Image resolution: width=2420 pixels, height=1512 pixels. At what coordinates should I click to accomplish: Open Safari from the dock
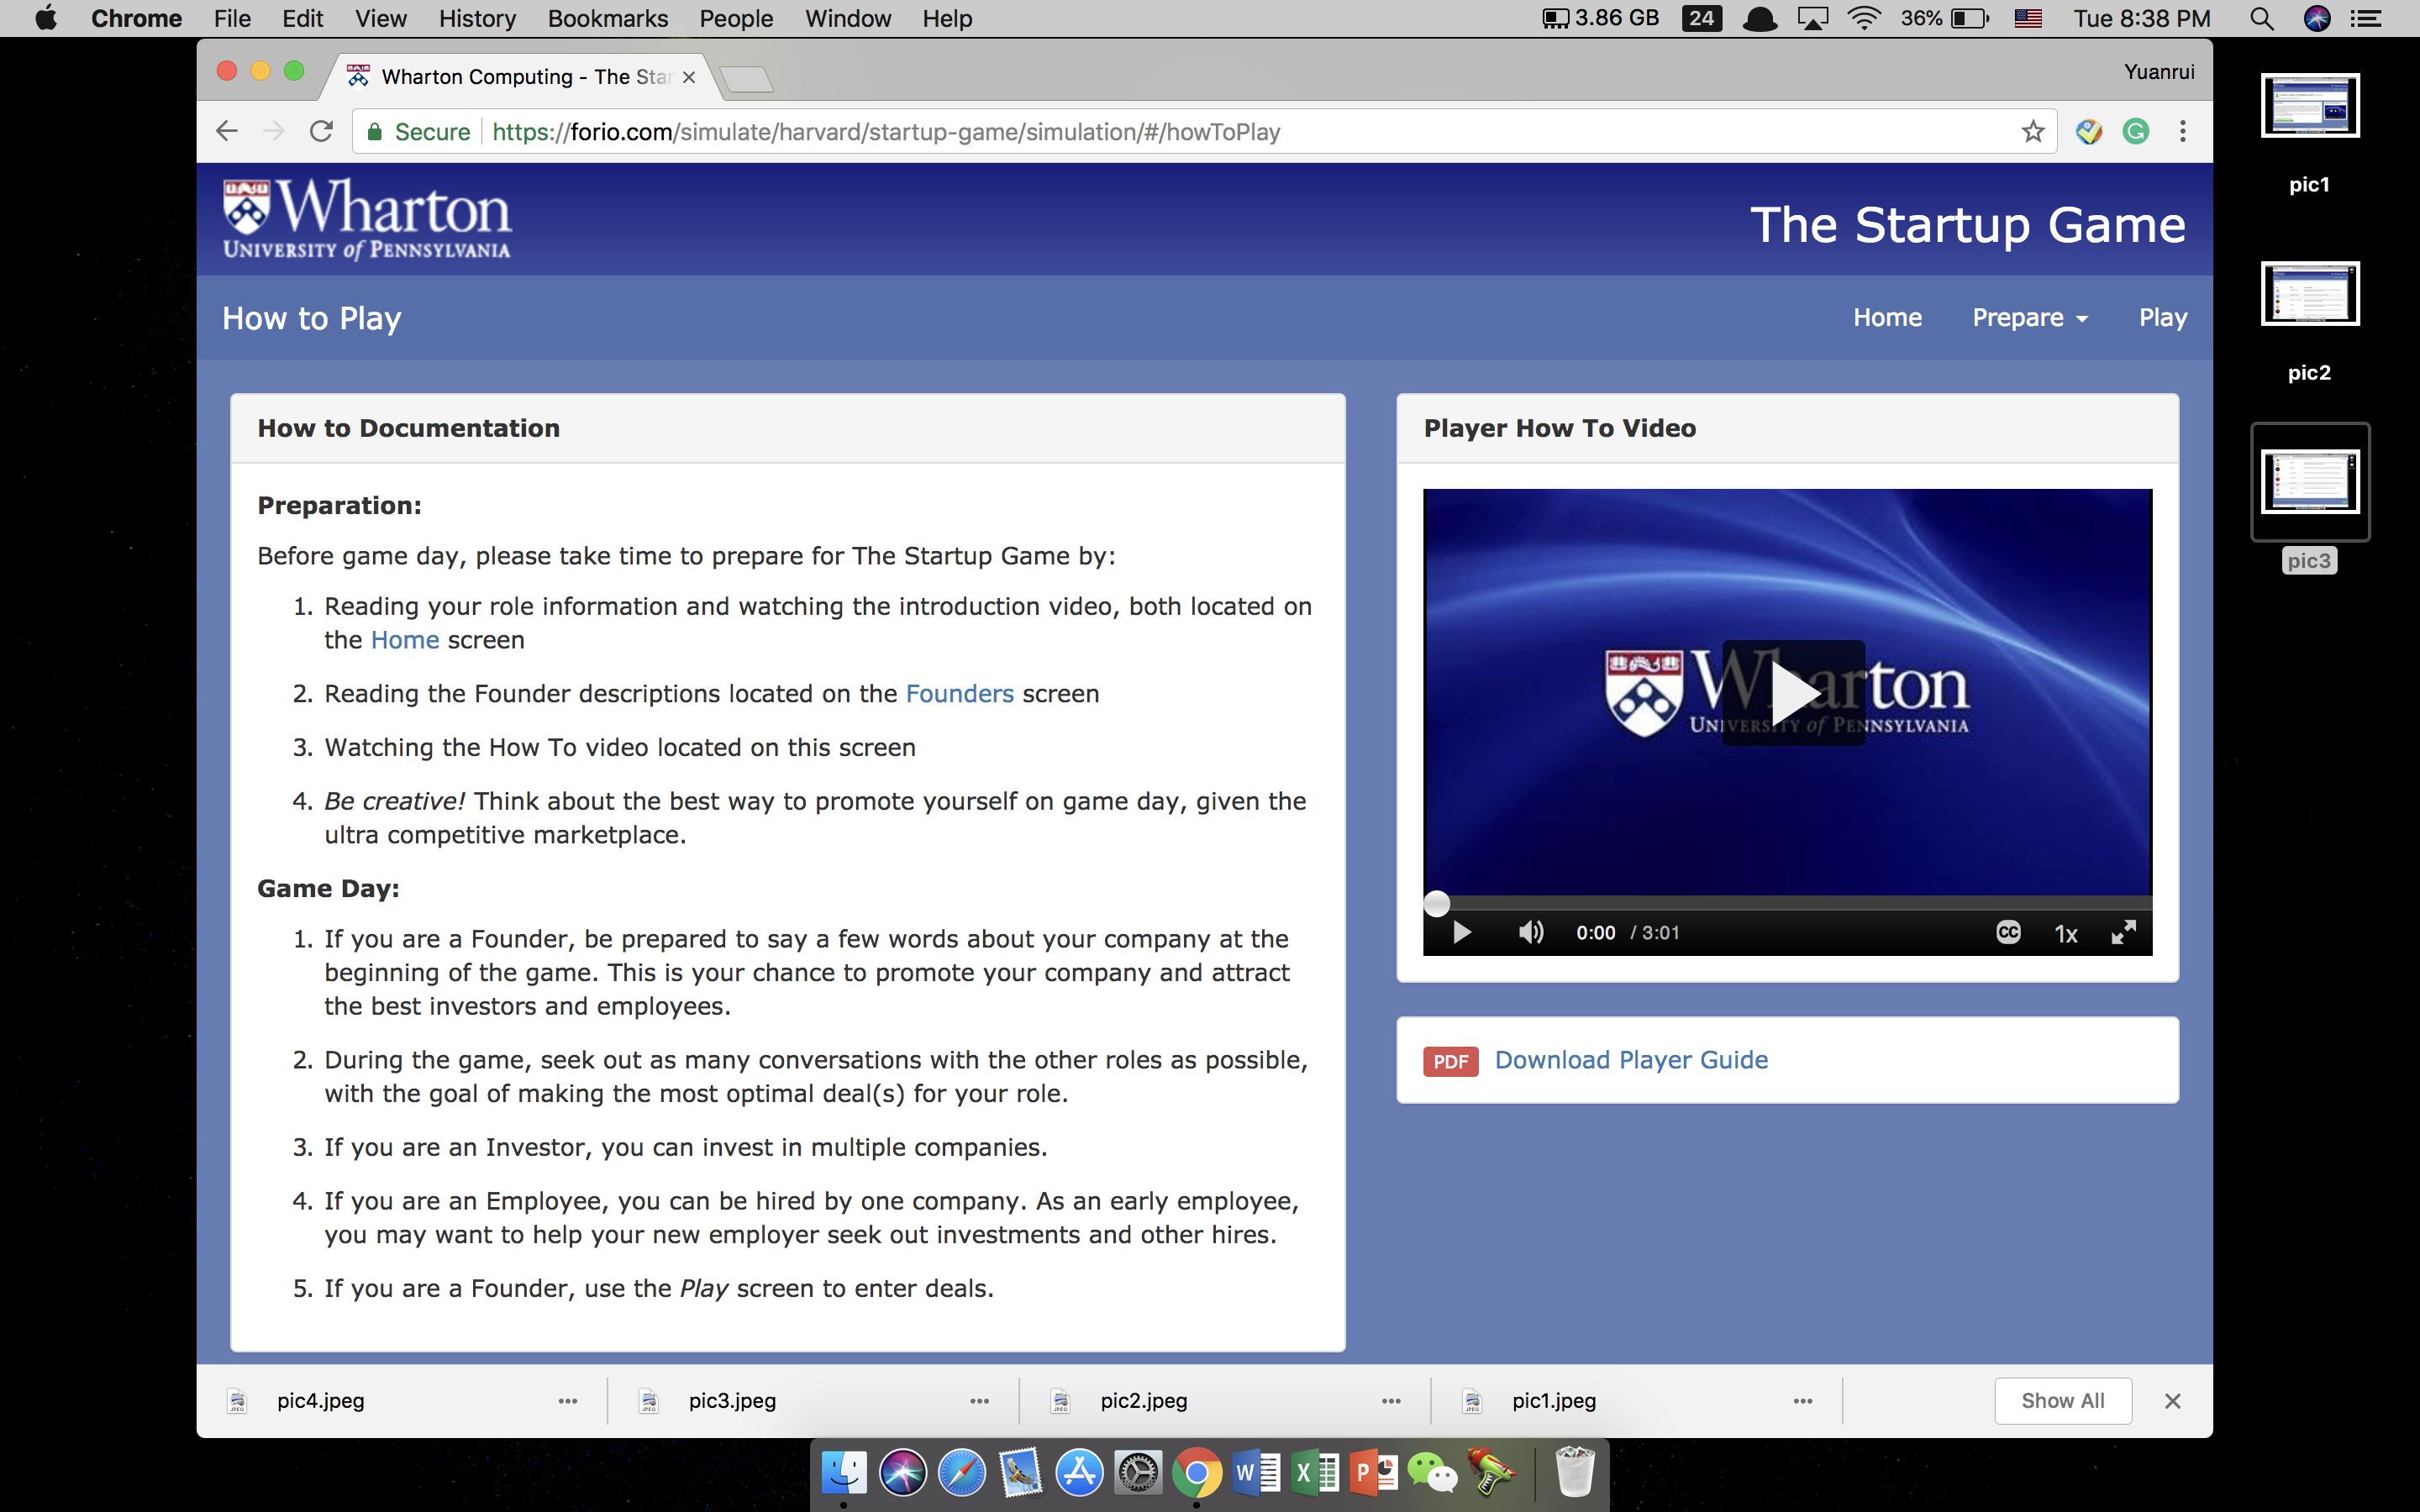point(962,1473)
